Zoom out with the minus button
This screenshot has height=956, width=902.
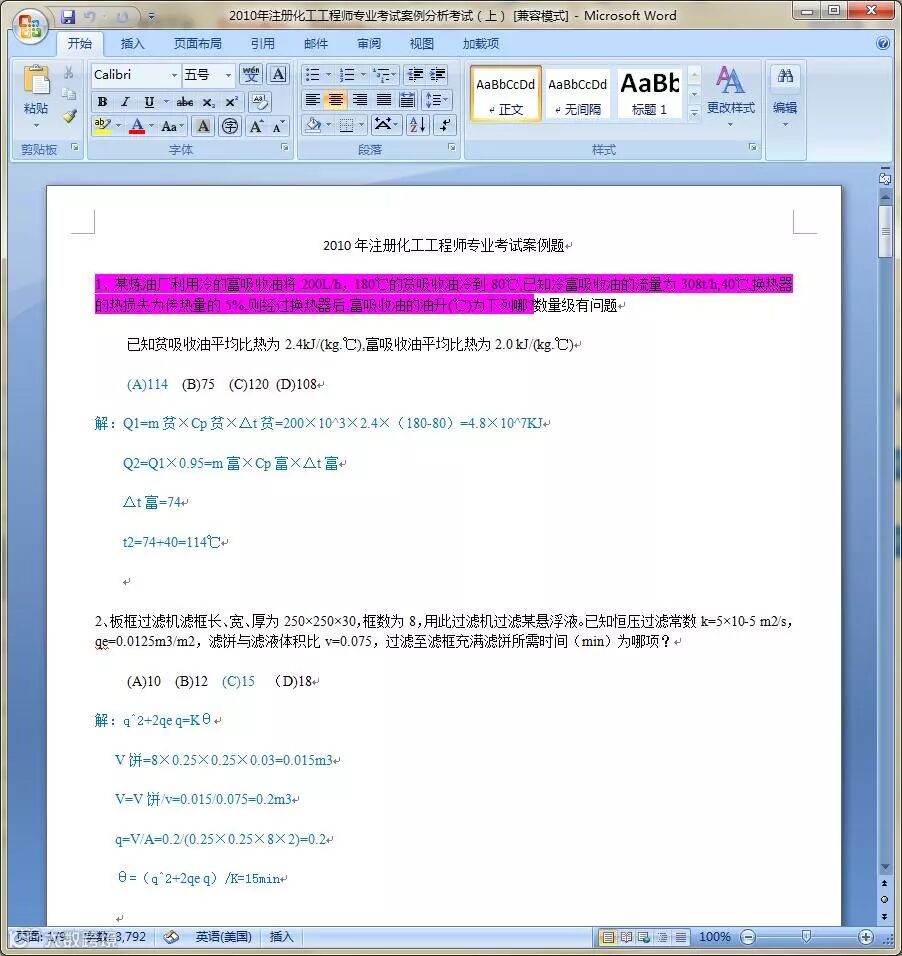748,936
